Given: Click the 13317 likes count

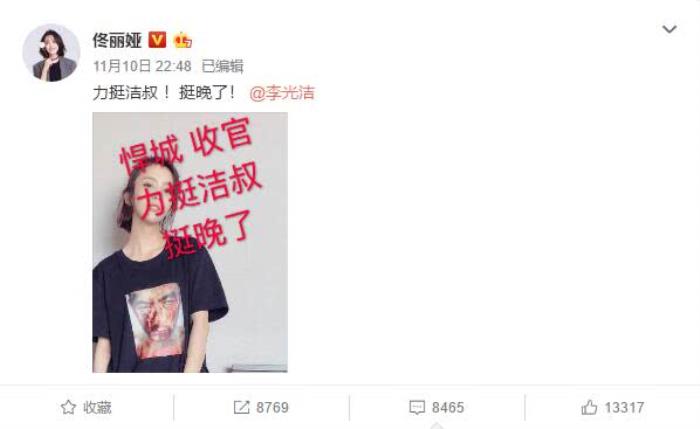Looking at the screenshot, I should [x=624, y=407].
